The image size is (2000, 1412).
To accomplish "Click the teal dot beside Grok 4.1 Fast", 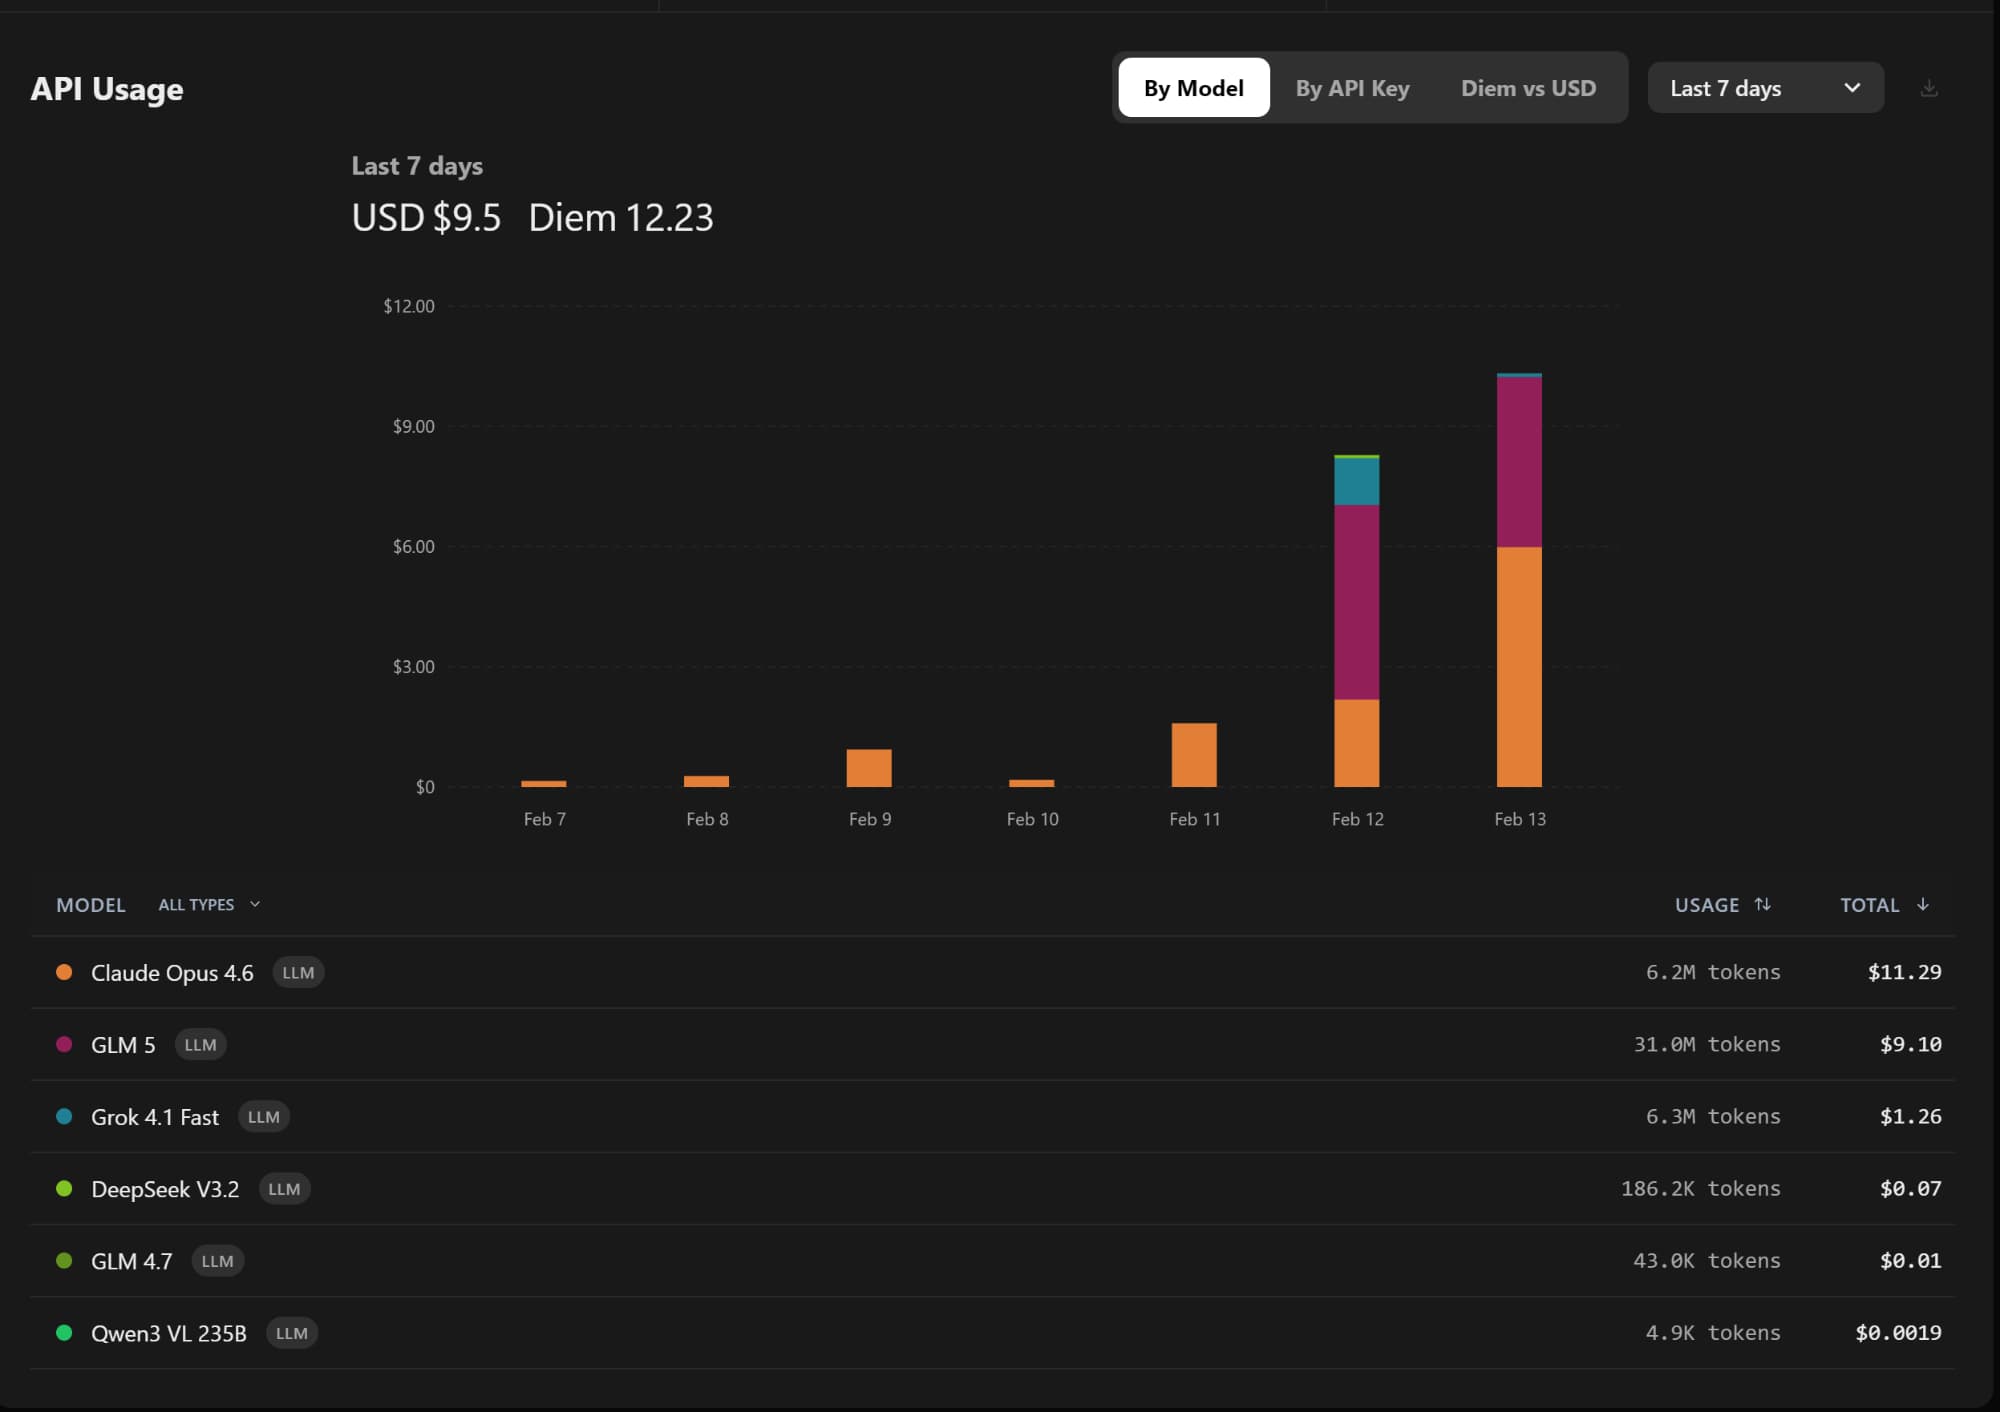I will (x=64, y=1116).
